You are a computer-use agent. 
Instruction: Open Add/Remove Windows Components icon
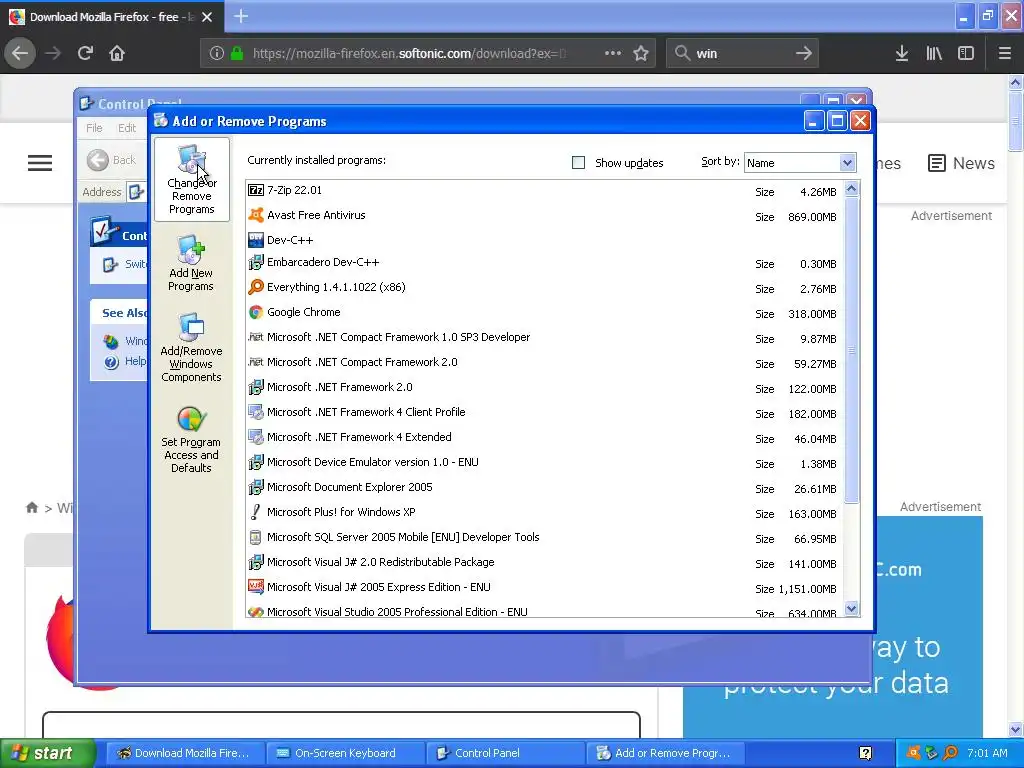(x=191, y=347)
